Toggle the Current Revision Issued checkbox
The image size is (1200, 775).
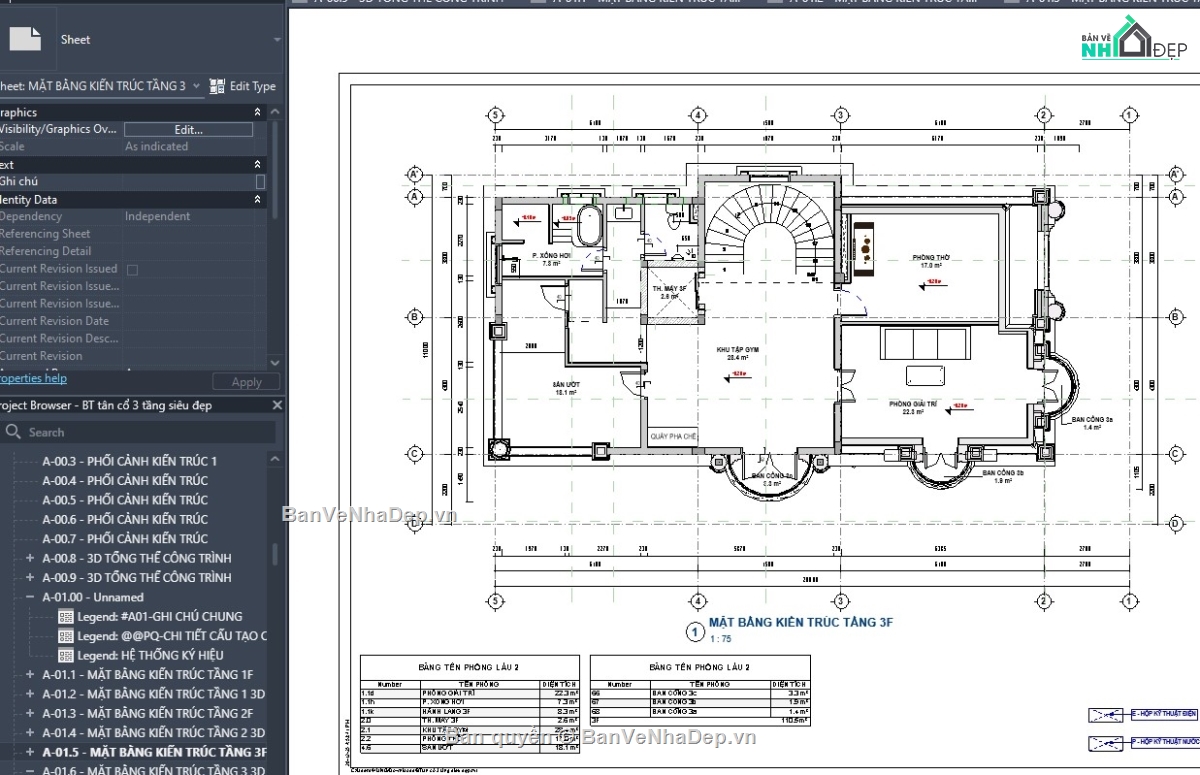tap(131, 269)
